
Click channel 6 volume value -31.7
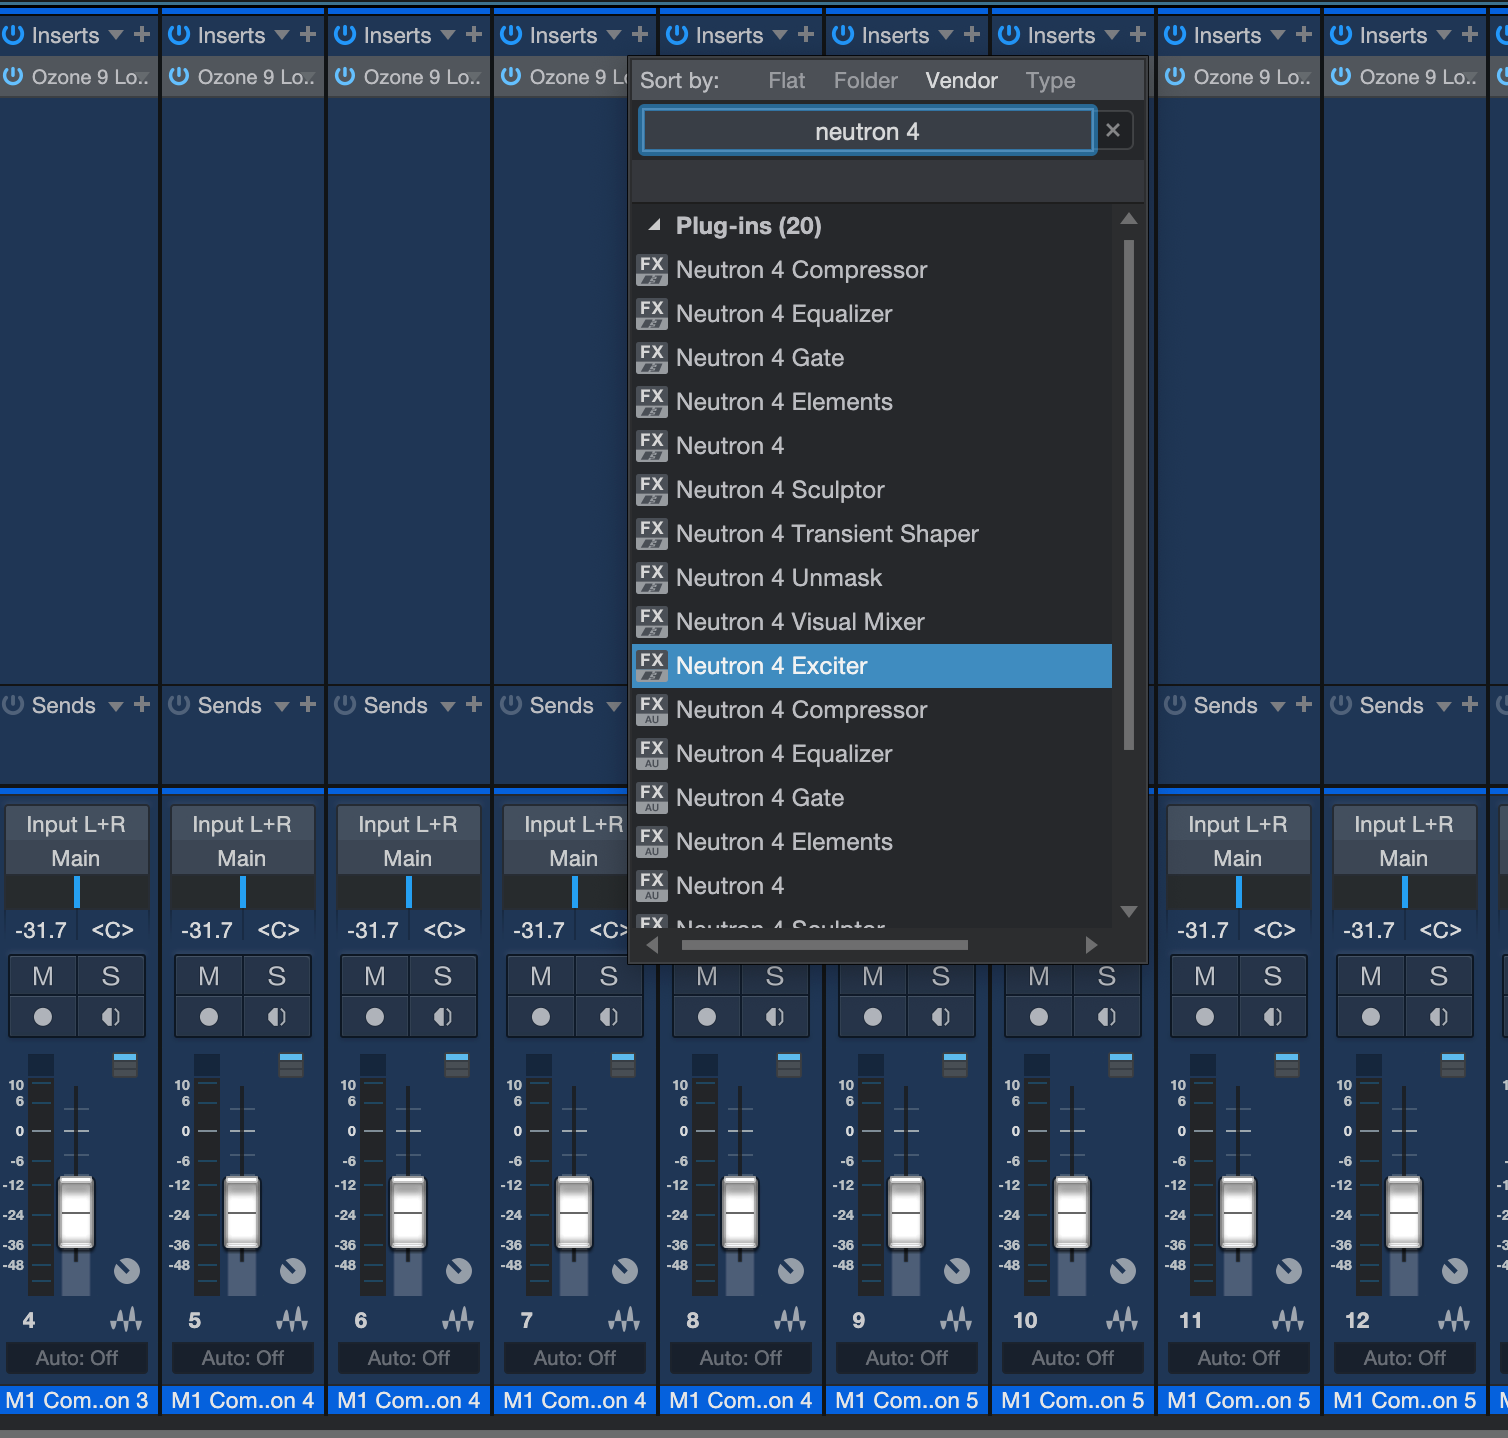tap(373, 930)
